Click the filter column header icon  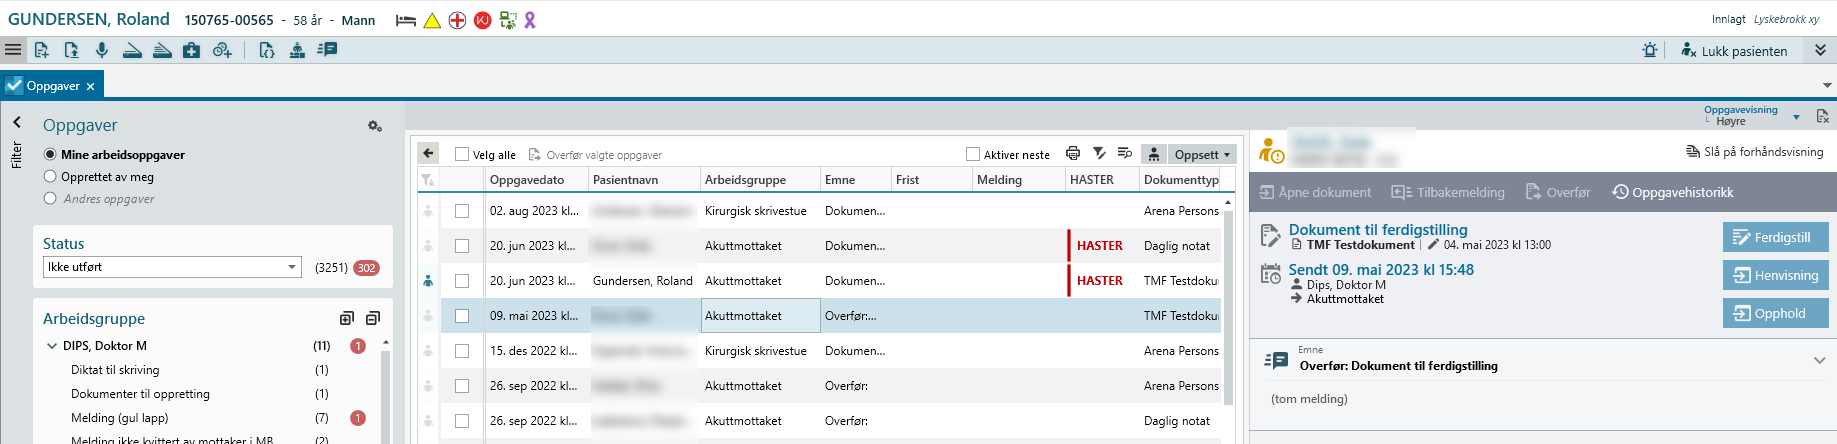click(428, 180)
